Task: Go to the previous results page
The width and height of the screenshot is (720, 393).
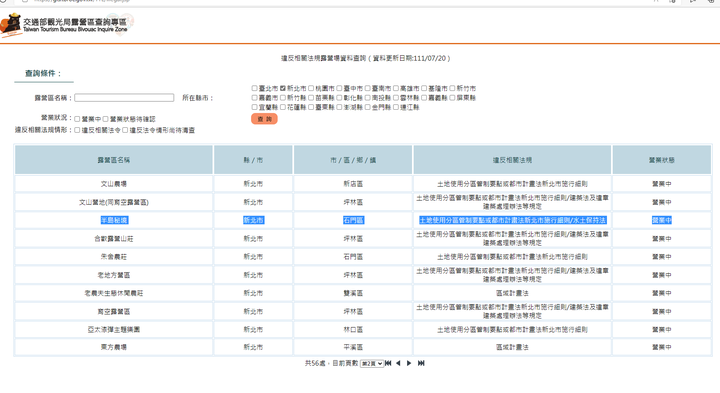Action: tap(398, 363)
